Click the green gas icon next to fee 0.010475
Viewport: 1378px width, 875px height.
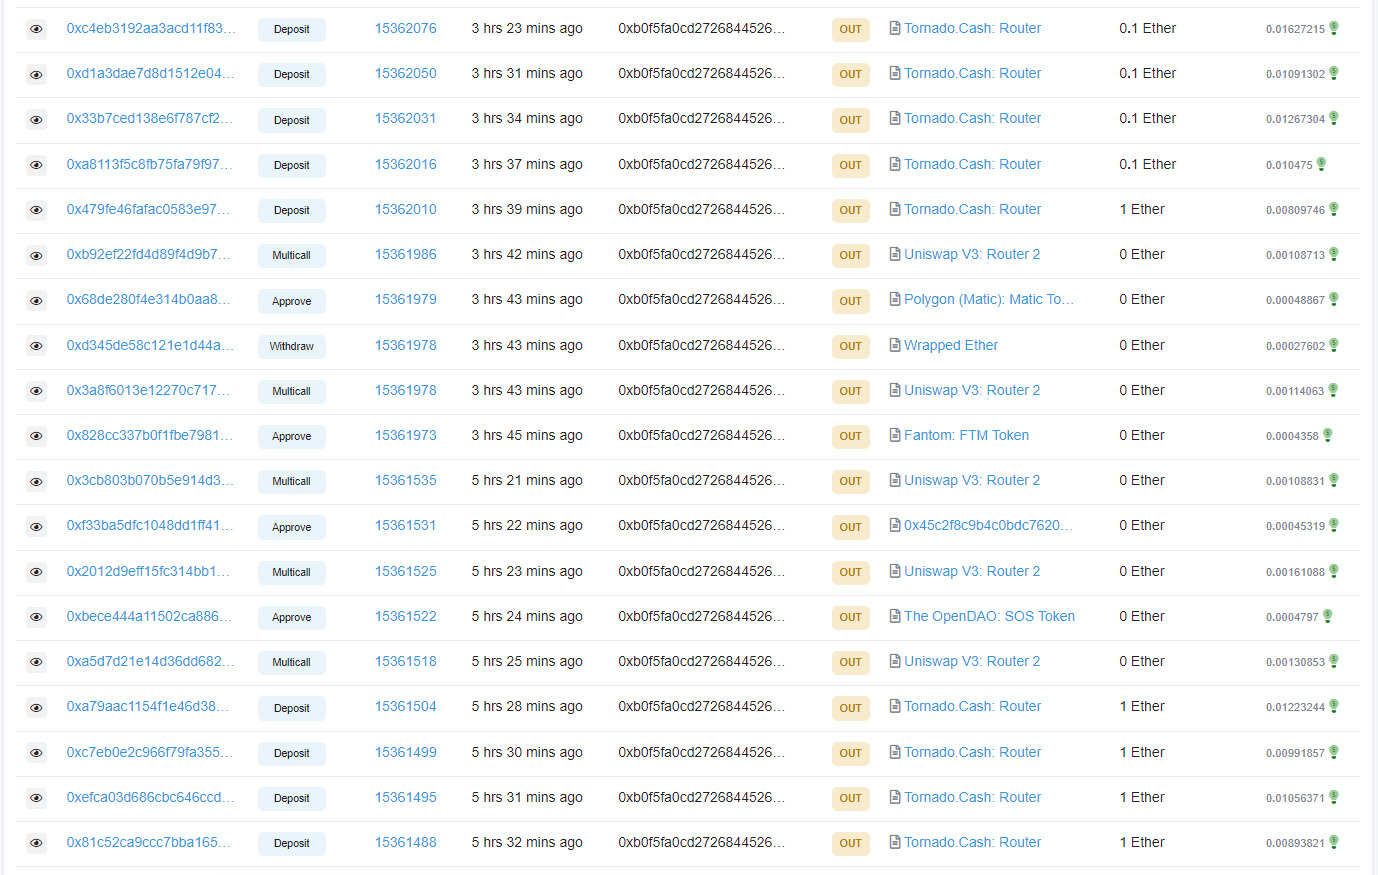point(1321,164)
